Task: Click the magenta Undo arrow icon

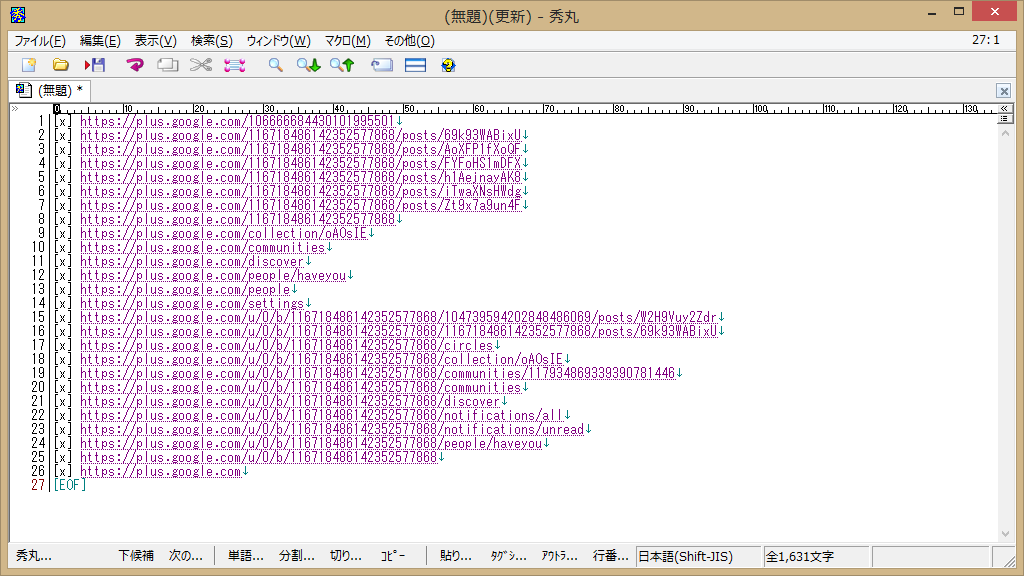Action: (x=135, y=65)
